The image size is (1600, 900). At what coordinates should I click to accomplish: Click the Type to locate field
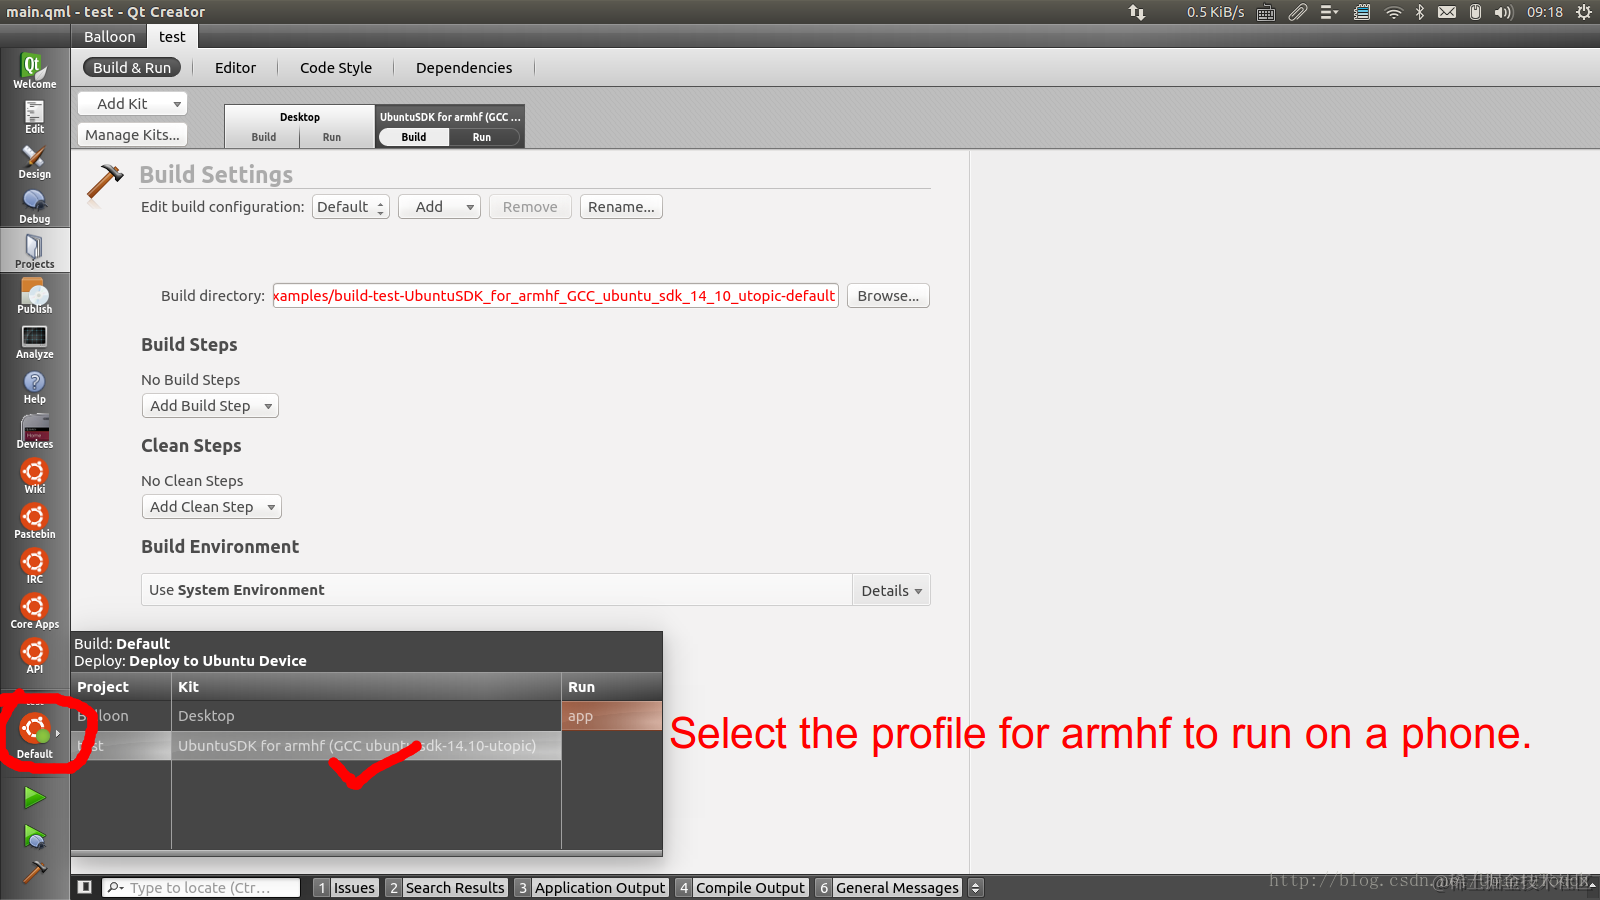click(x=201, y=887)
